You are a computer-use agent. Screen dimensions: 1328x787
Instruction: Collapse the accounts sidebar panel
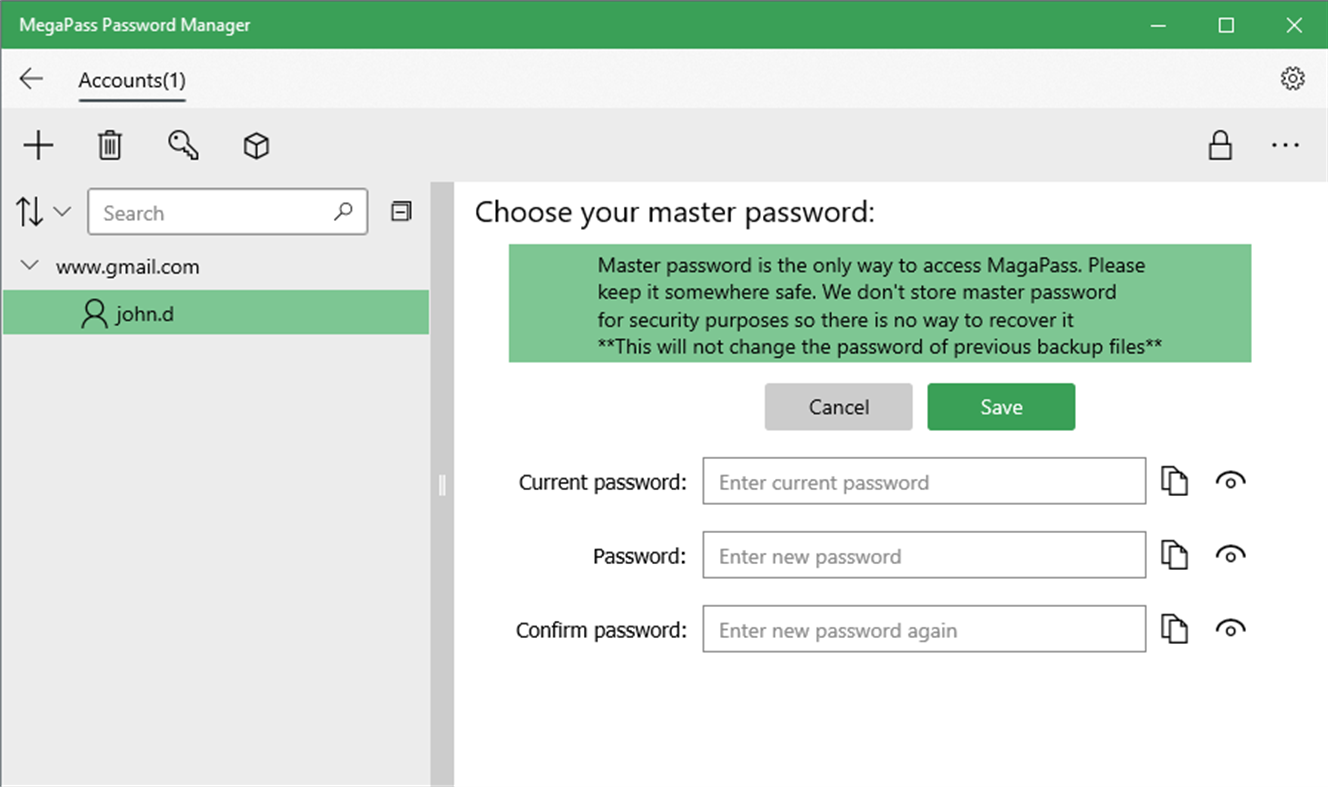pyautogui.click(x=401, y=211)
